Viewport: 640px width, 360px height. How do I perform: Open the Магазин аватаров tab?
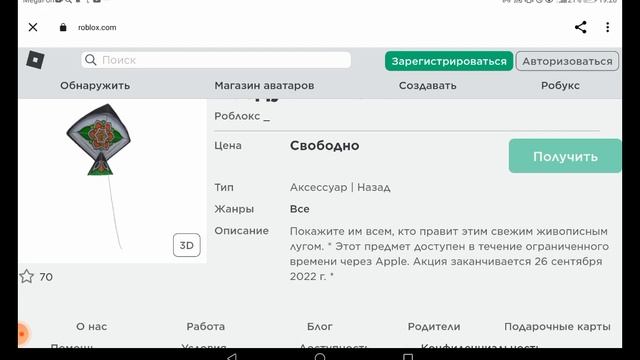(264, 86)
